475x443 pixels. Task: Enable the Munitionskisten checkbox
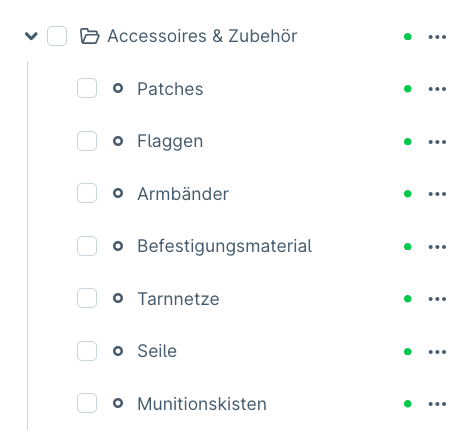pos(87,403)
